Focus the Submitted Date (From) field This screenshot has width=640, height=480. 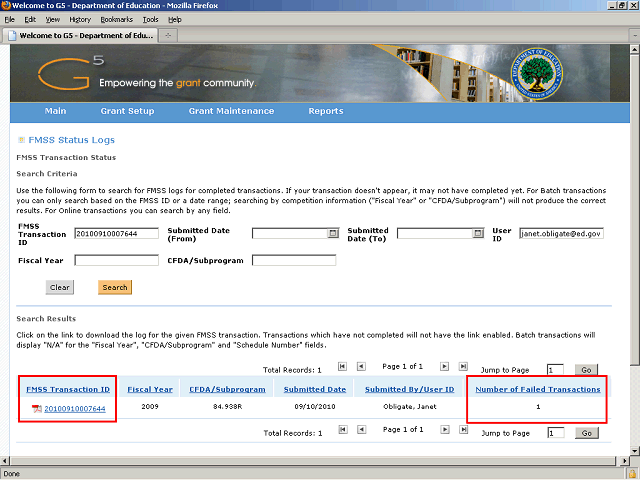pyautogui.click(x=290, y=233)
